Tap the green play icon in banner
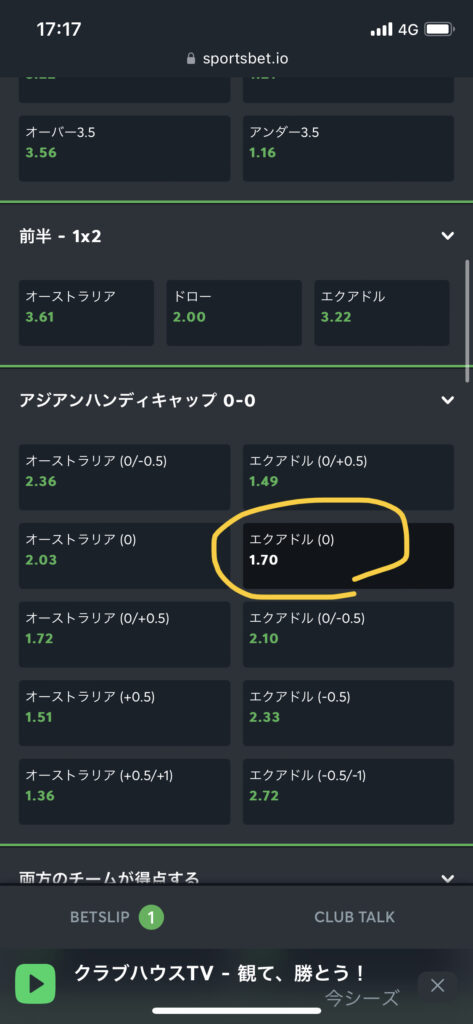 35,984
